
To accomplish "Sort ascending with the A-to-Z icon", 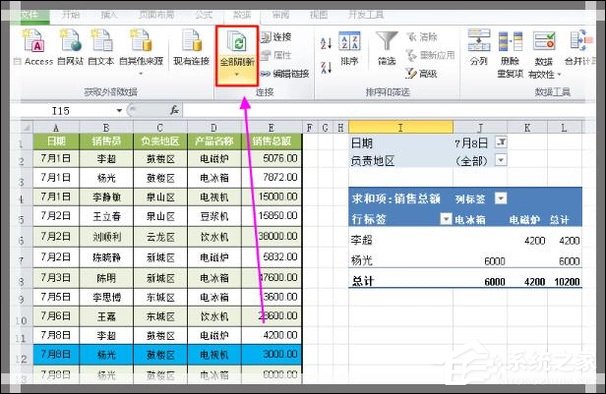I will [x=326, y=43].
